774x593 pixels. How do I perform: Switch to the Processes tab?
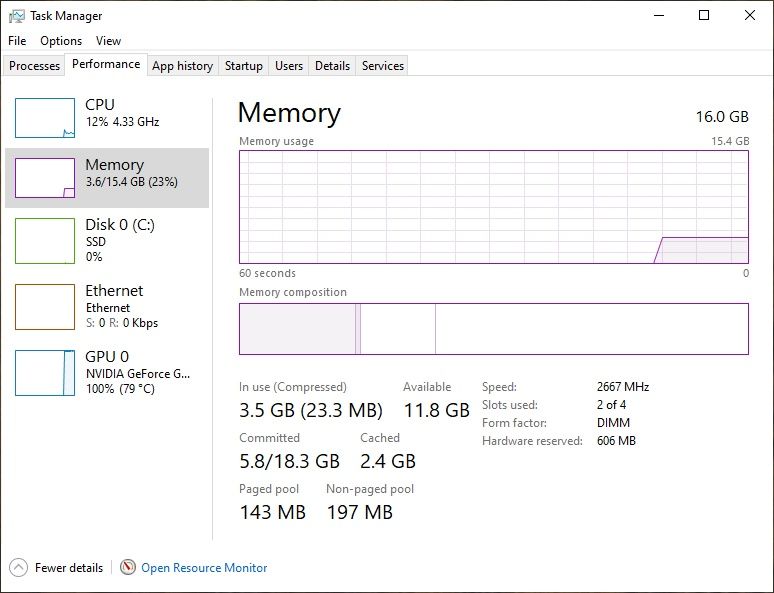coord(35,66)
